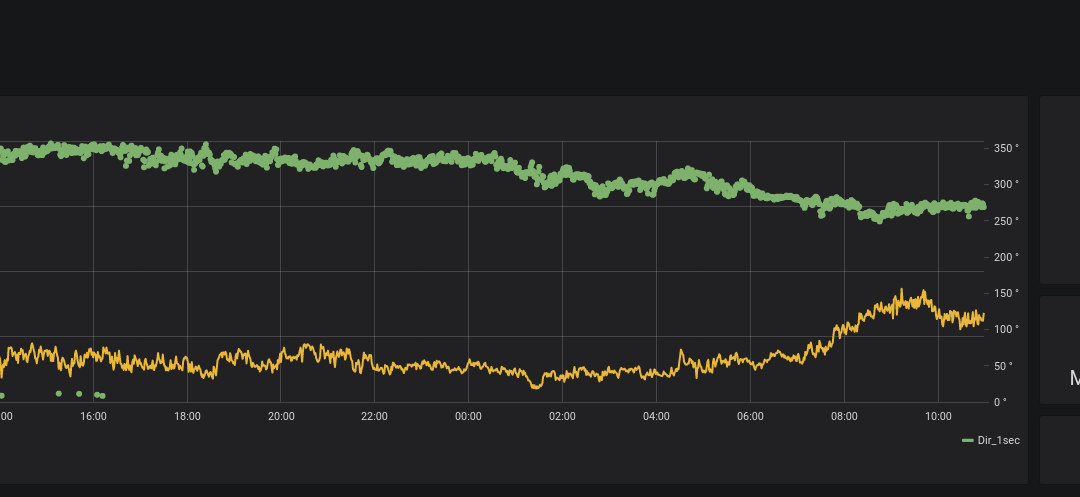Click the 22:00 time axis label
This screenshot has width=1080, height=497.
pyautogui.click(x=375, y=416)
